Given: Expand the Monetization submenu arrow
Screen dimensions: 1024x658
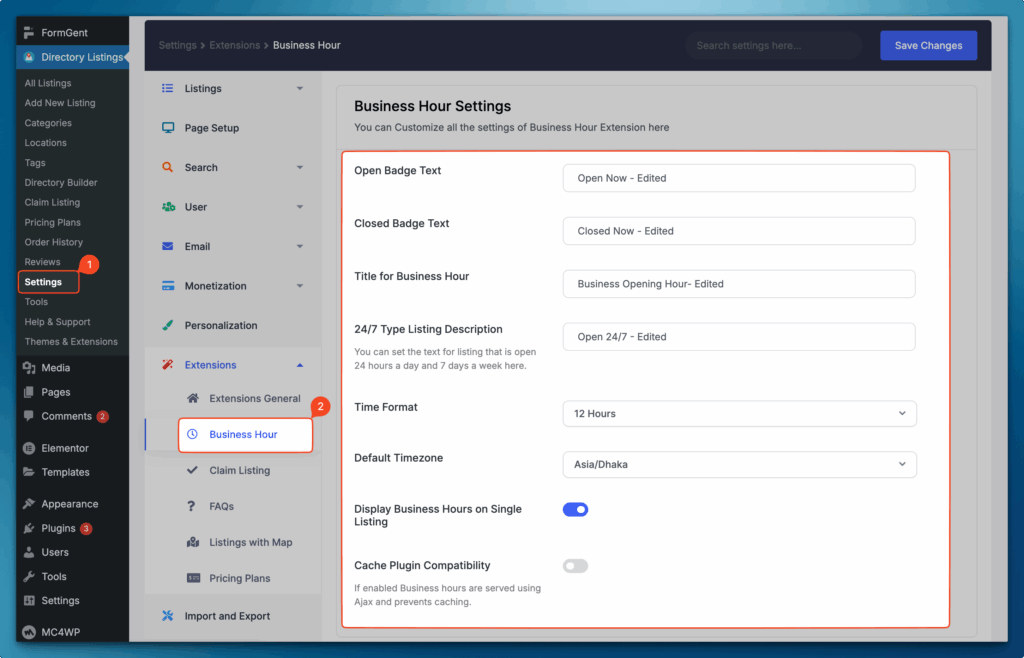Looking at the screenshot, I should 300,287.
